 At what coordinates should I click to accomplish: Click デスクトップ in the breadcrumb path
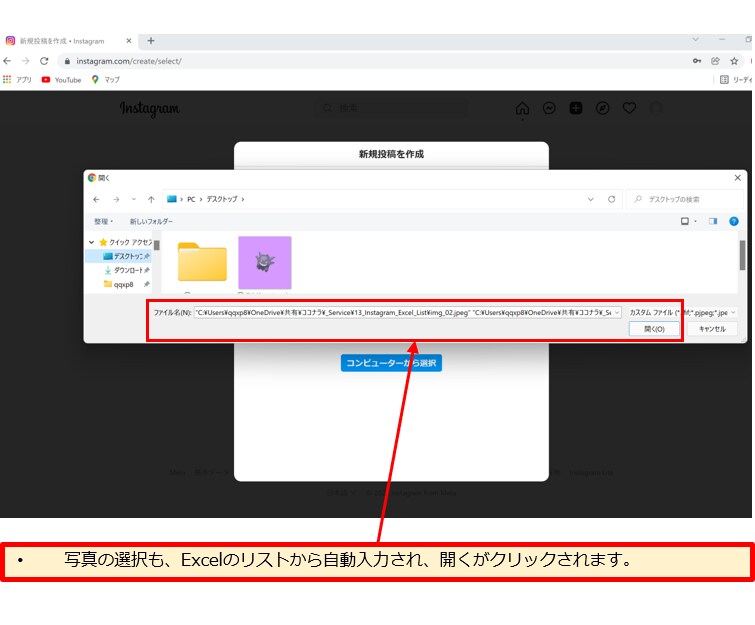(x=222, y=199)
